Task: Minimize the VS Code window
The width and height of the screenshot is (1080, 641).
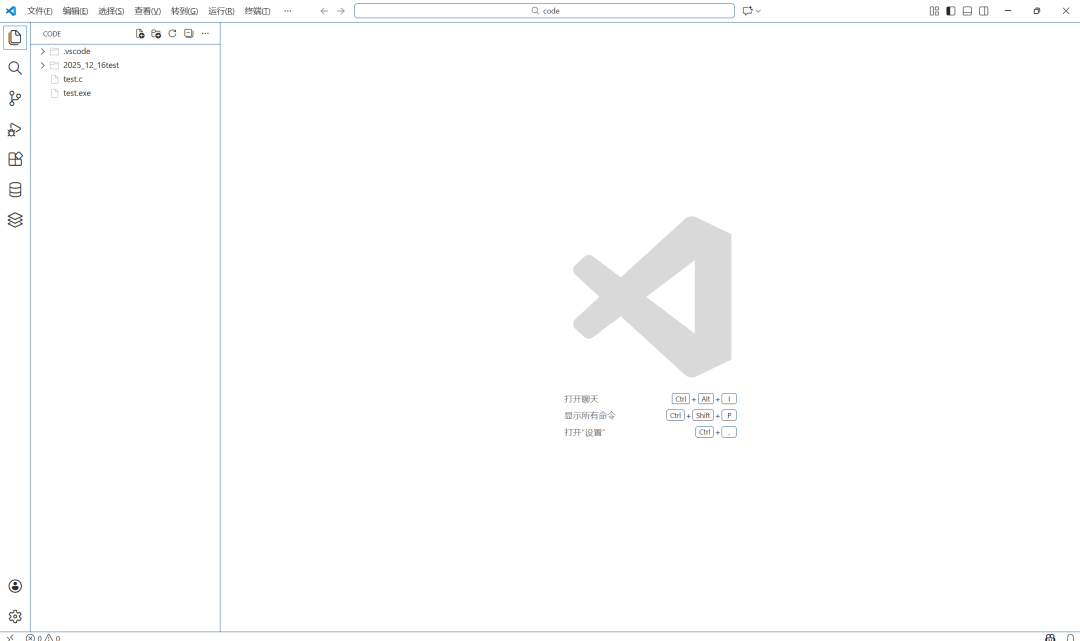Action: pos(1008,11)
